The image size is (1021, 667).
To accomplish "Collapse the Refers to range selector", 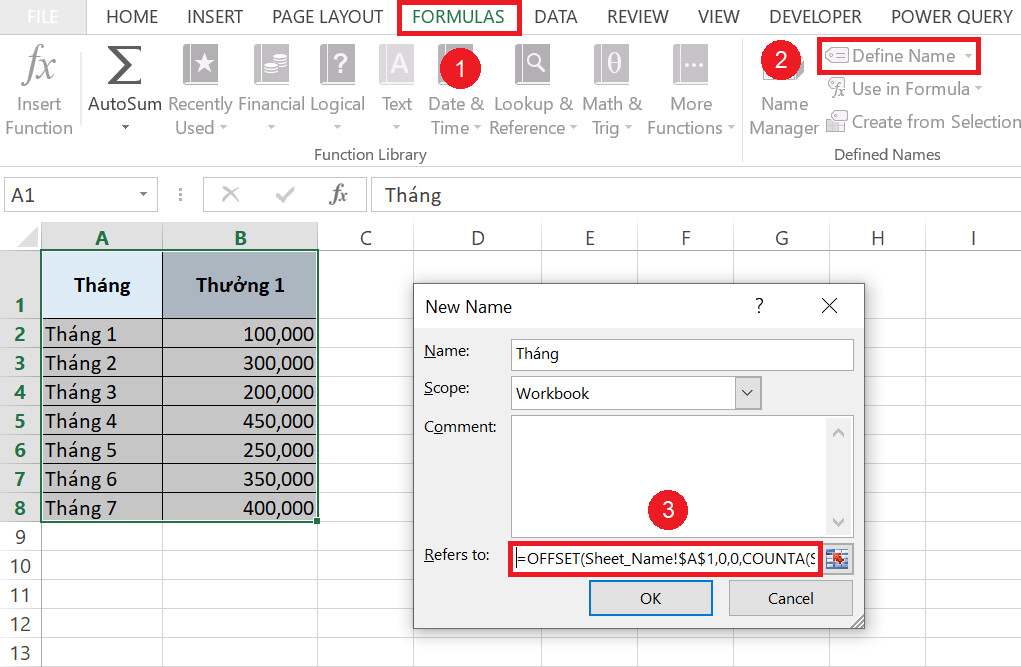I will click(836, 559).
